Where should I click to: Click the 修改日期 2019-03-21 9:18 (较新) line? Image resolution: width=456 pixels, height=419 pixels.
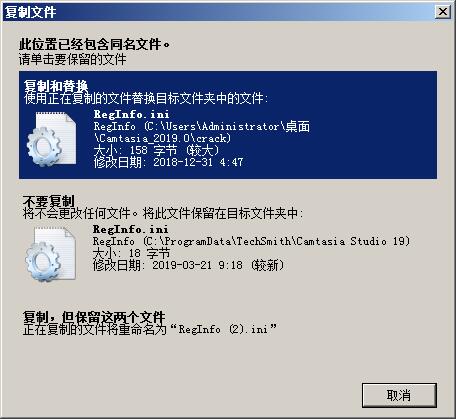[188, 265]
